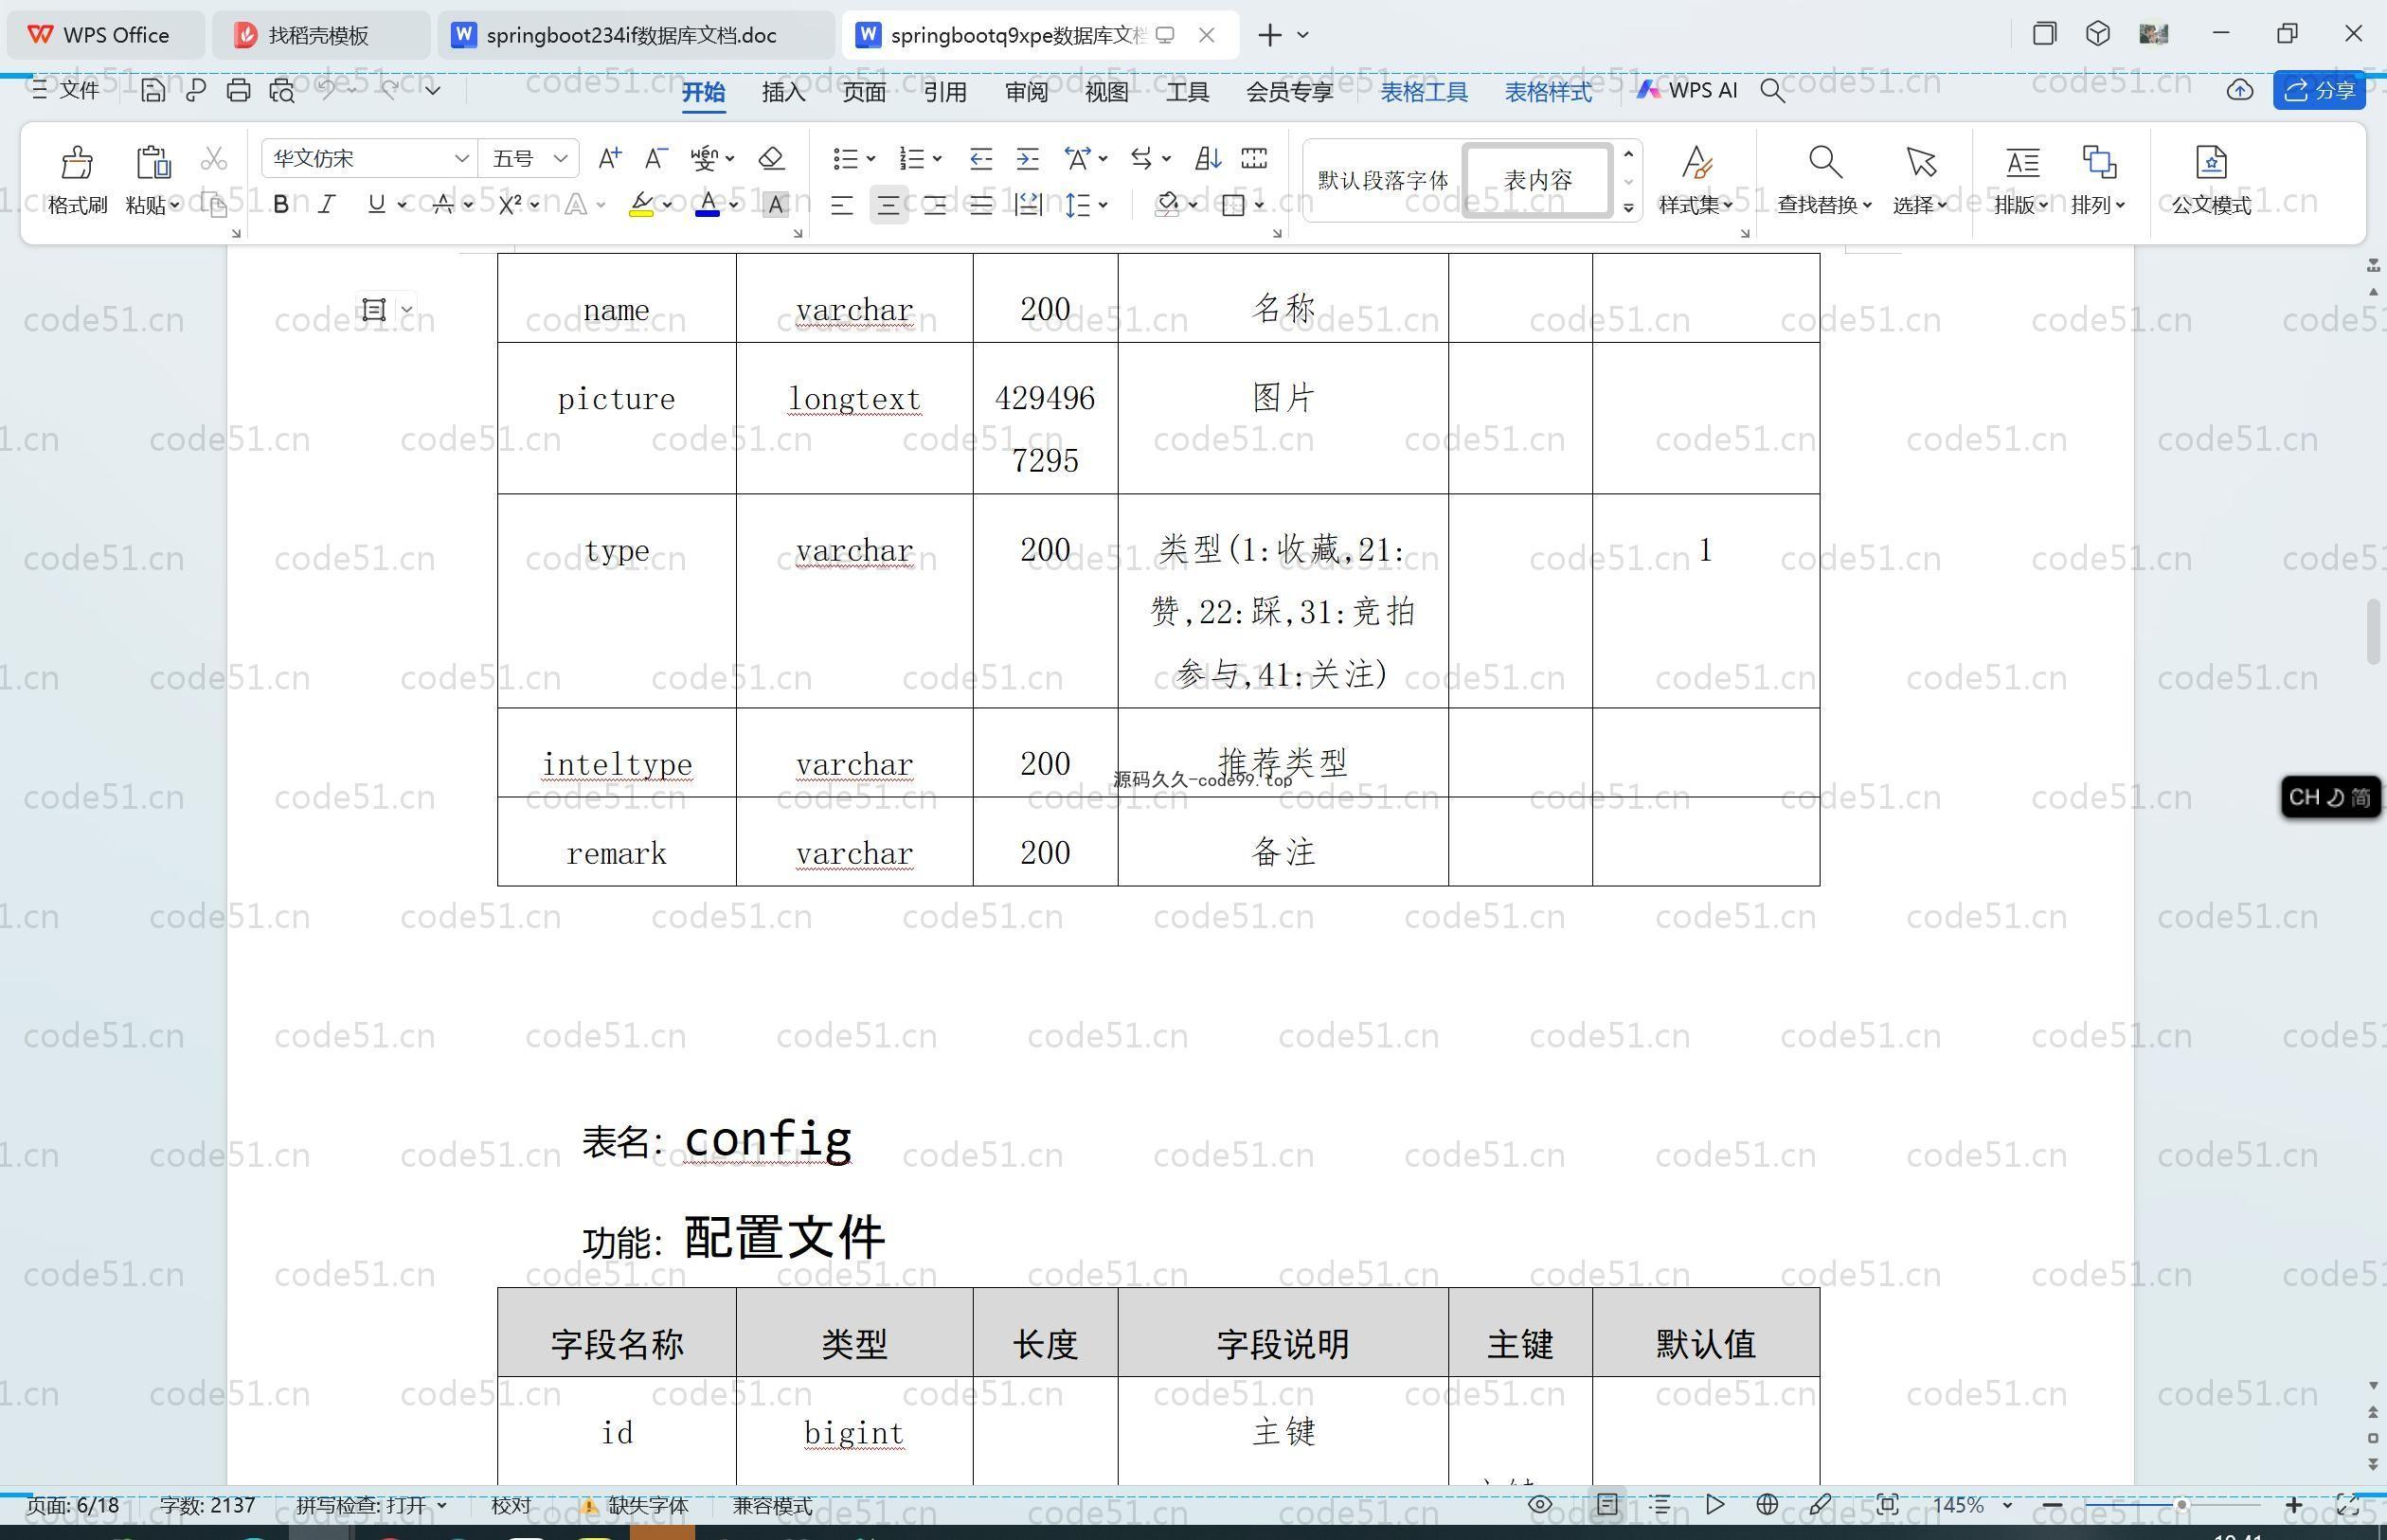Open the springboot234if数据库文档.doc tab
Viewport: 2387px width, 1540px height.
point(631,35)
